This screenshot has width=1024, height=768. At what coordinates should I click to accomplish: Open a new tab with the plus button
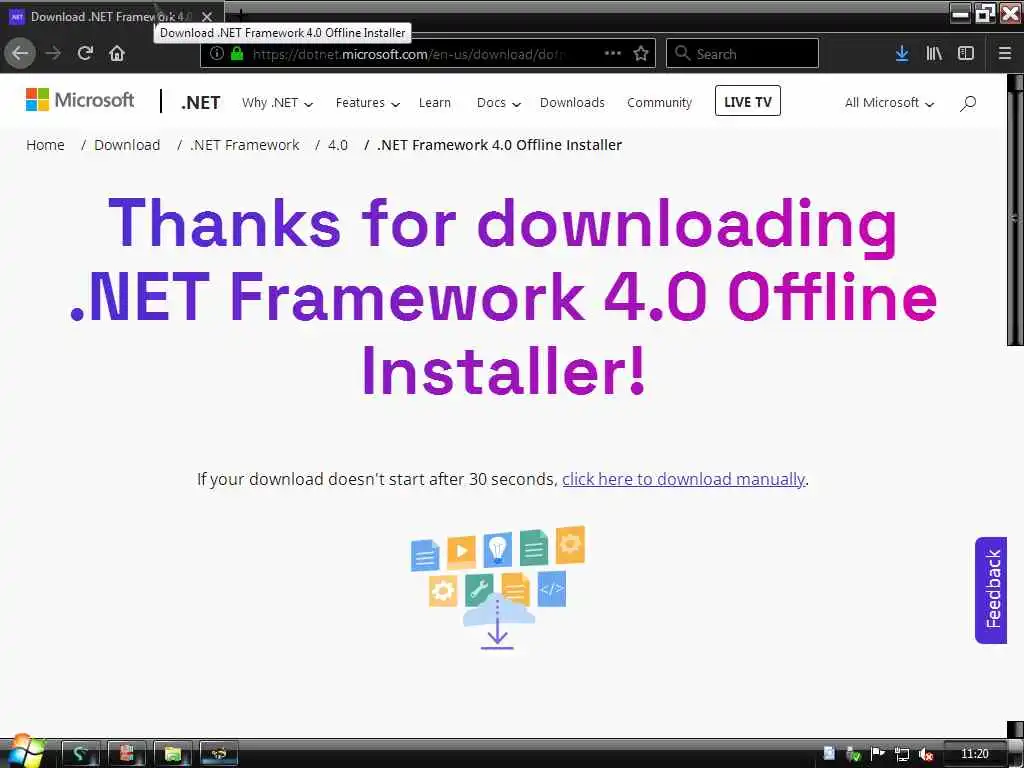coord(240,13)
